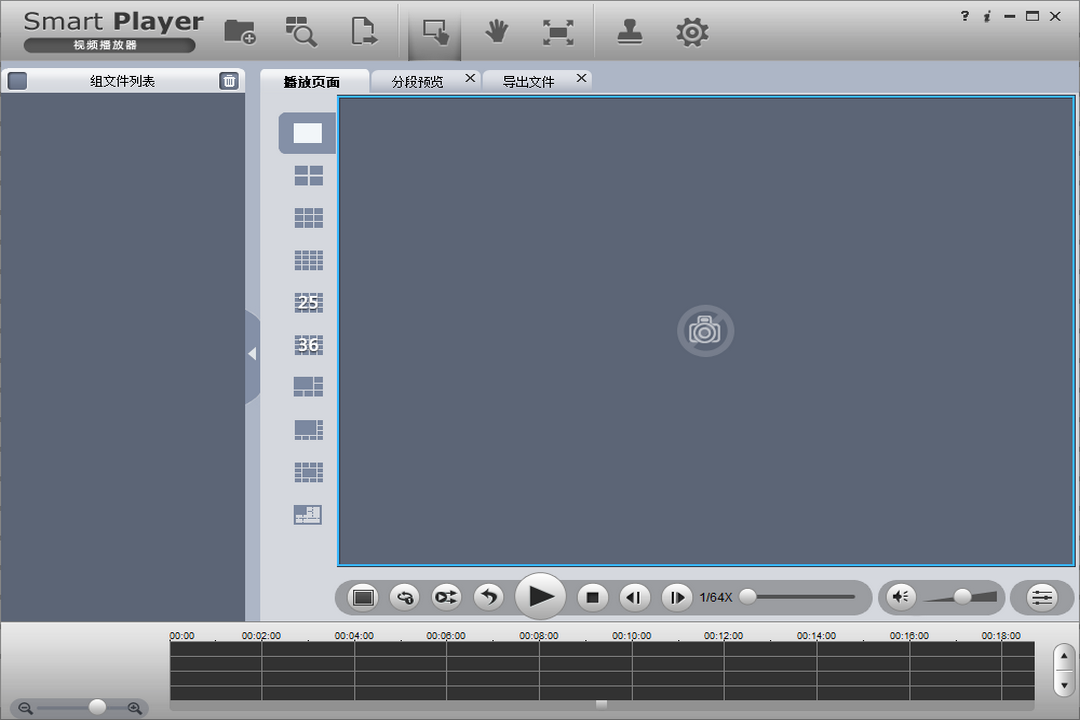Screen dimensions: 1080x720
Task: Click the trash icon in file list
Action: [x=229, y=81]
